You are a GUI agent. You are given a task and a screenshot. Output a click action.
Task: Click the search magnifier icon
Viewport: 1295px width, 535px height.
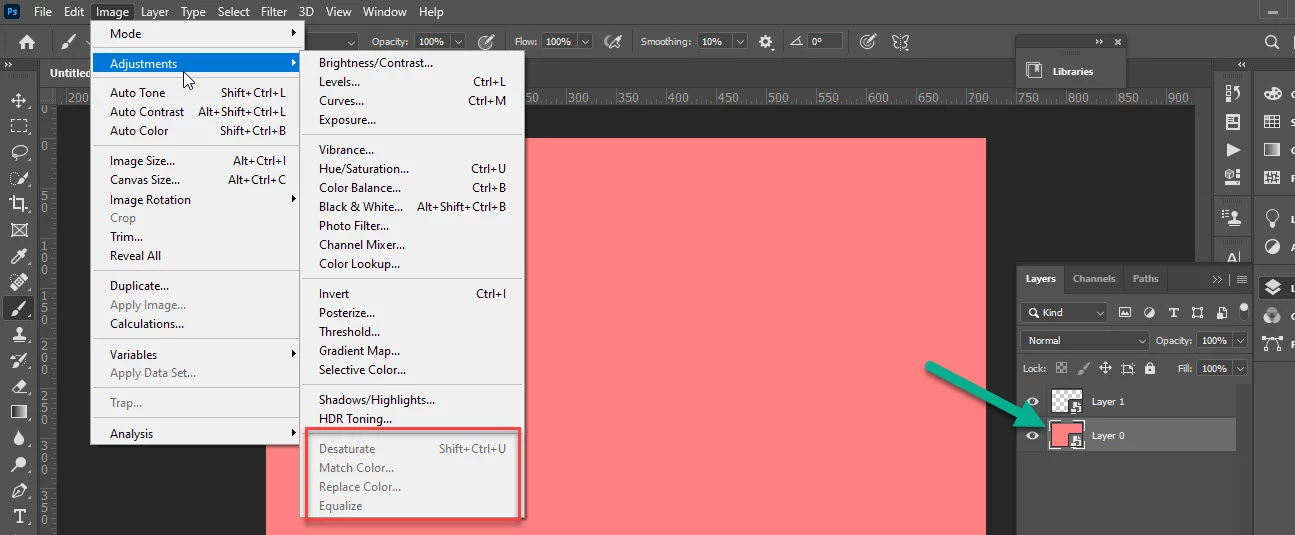point(1272,42)
